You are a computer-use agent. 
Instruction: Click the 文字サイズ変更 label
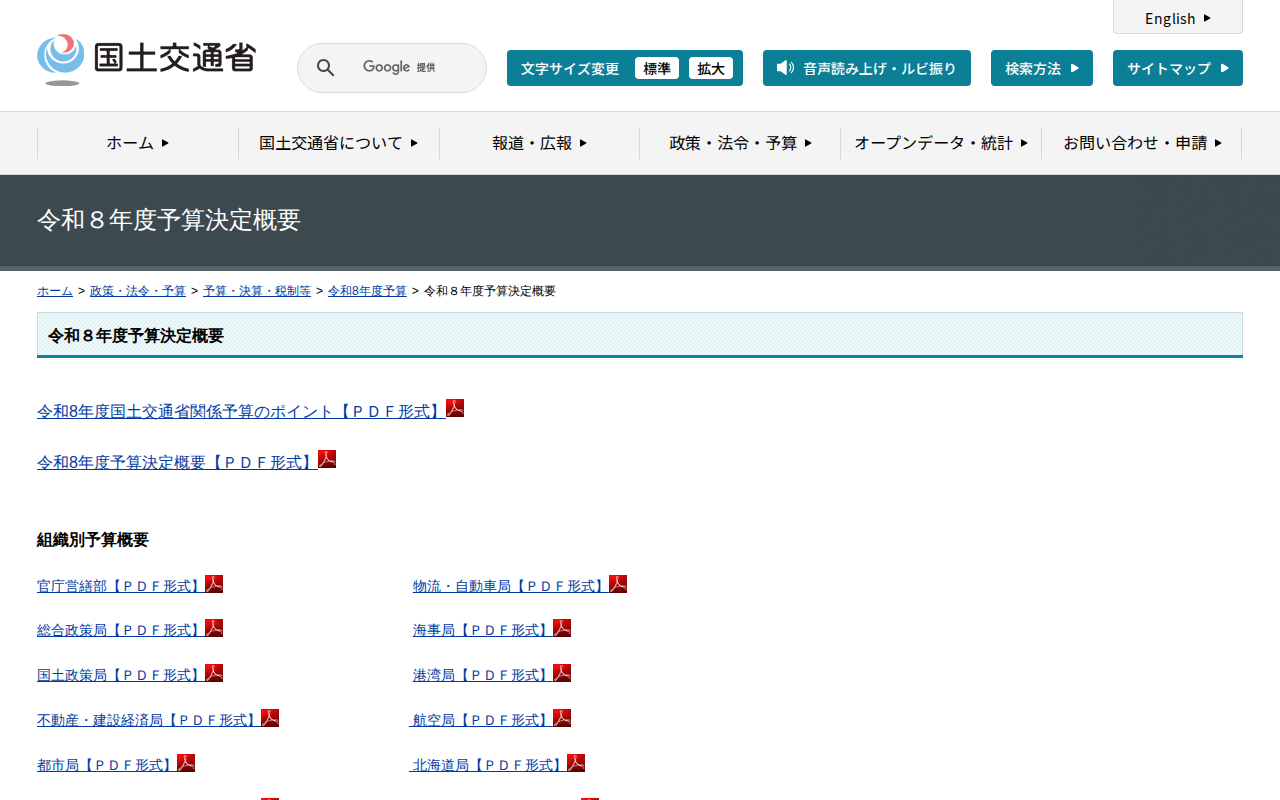tap(570, 68)
